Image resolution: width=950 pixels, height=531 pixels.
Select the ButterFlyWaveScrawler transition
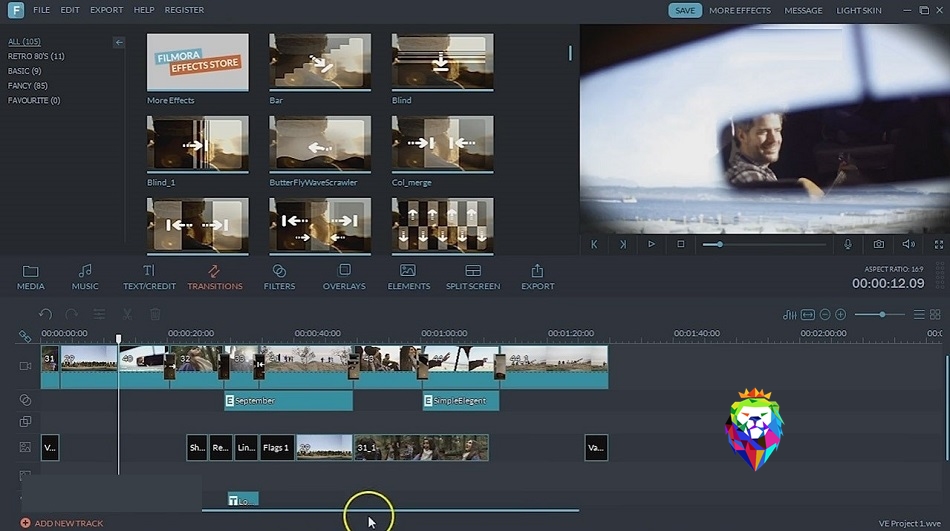(320, 144)
